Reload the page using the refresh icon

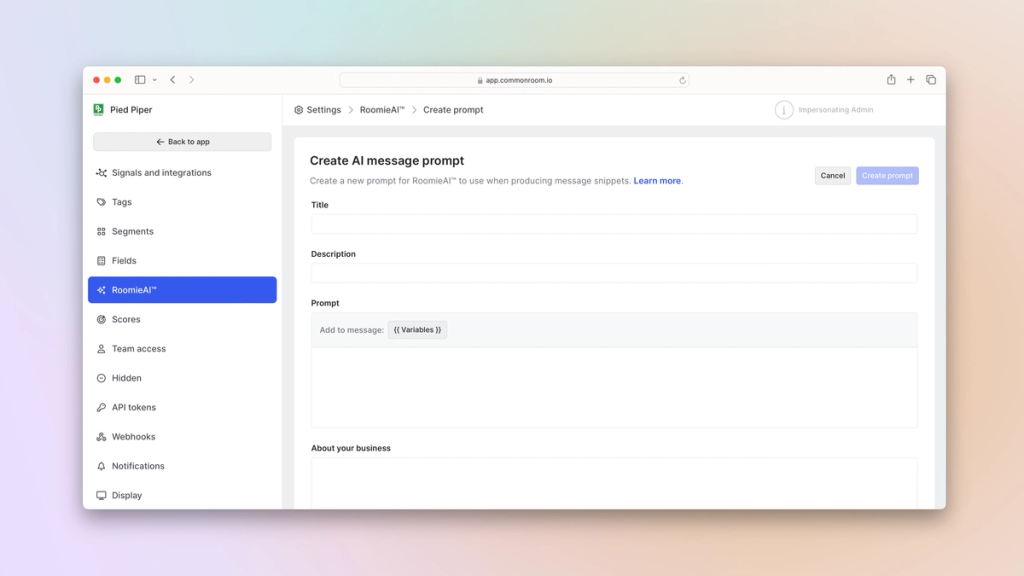point(682,80)
